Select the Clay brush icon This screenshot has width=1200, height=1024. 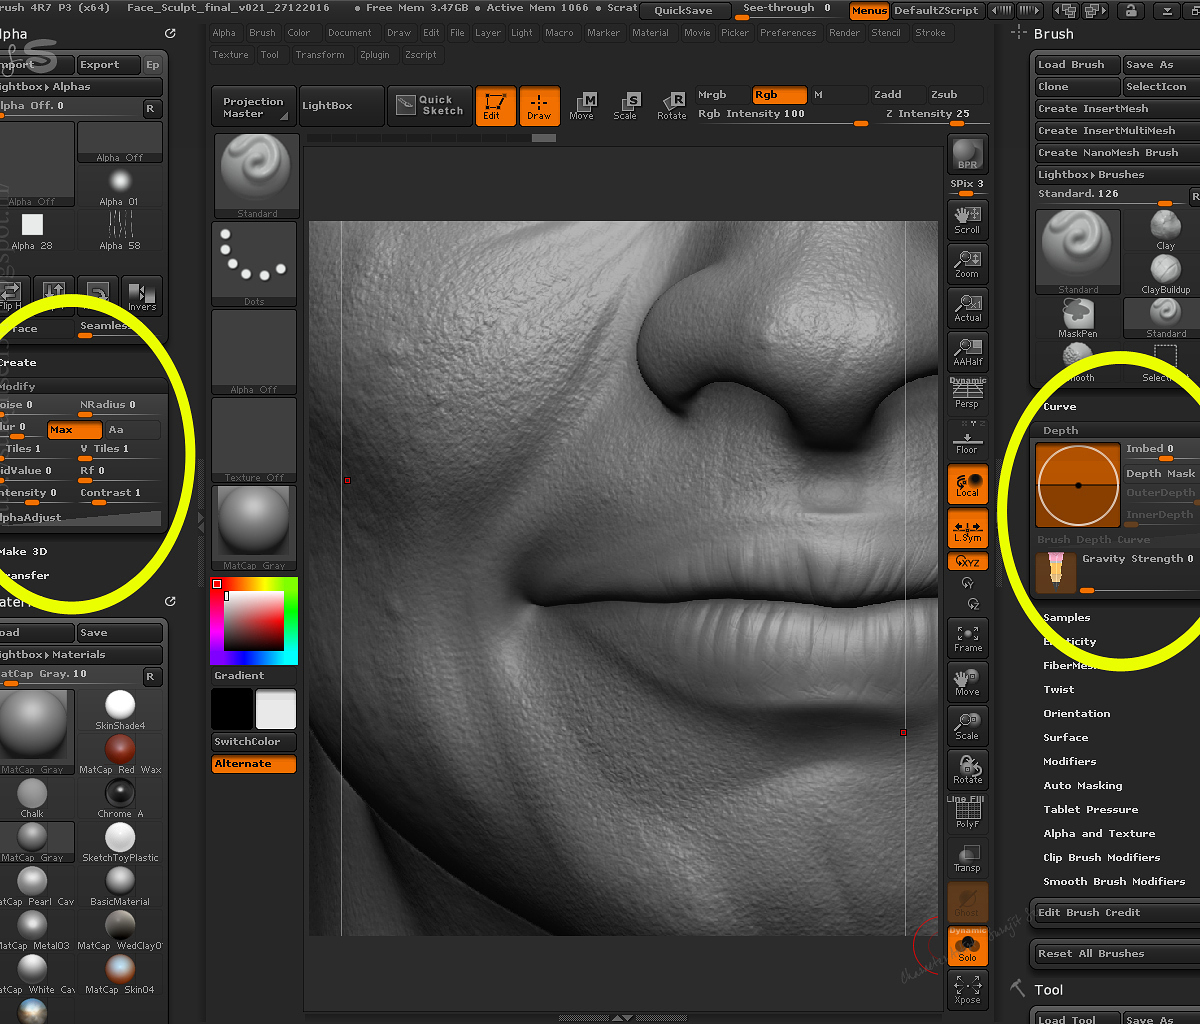(1165, 230)
